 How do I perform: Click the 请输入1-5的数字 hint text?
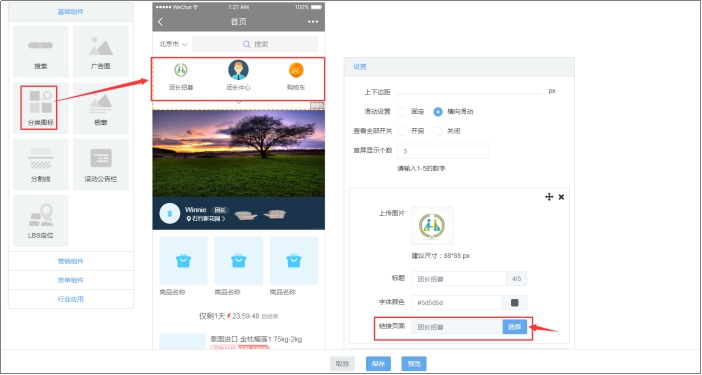point(421,169)
